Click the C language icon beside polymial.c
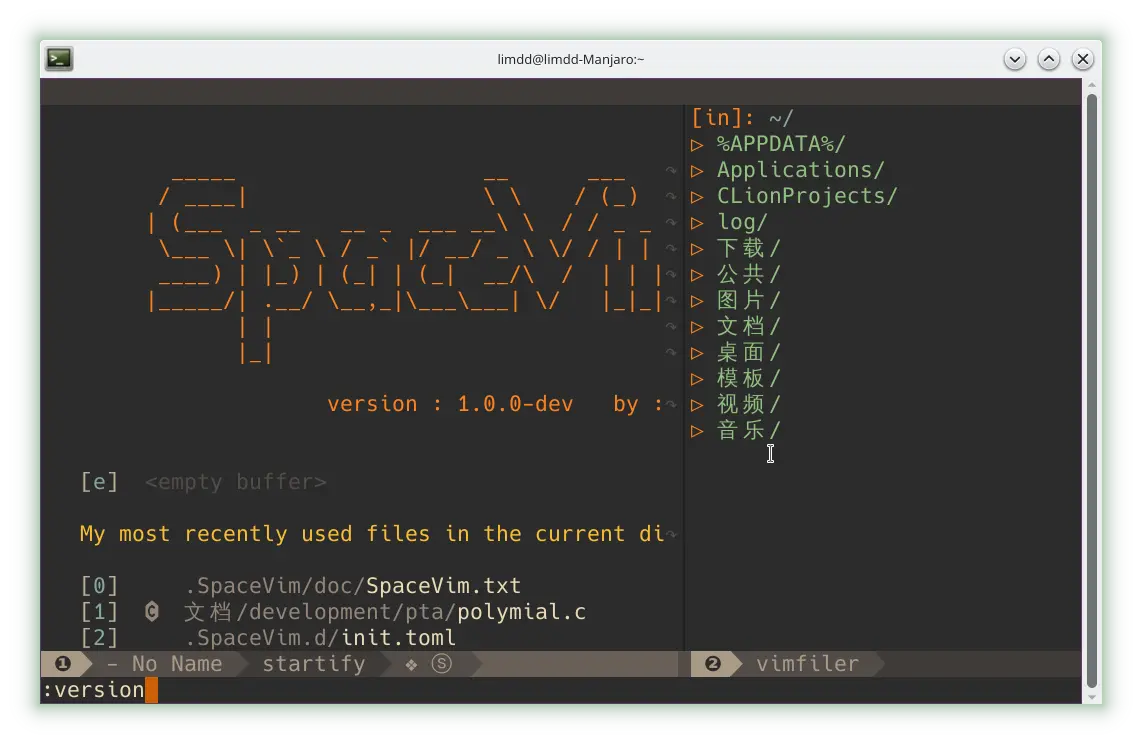Viewport: 1142px width, 744px height. (151, 612)
